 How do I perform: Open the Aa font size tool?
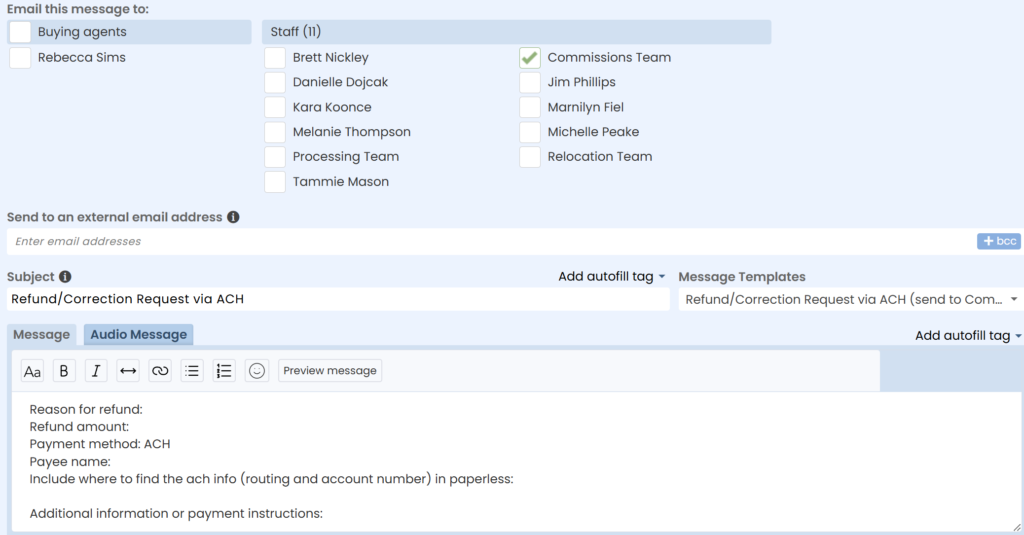tap(32, 371)
